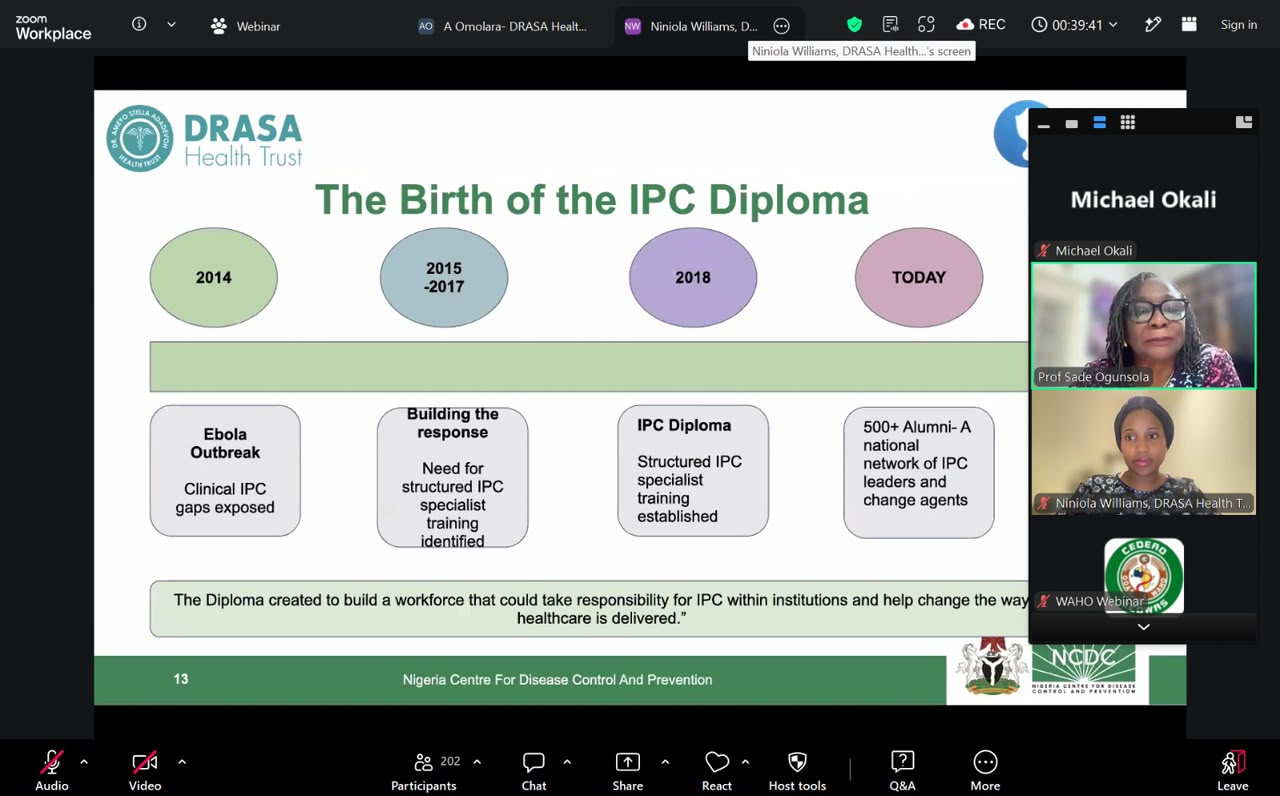The image size is (1280, 796).
Task: Expand chat options arrow
Action: pos(567,762)
